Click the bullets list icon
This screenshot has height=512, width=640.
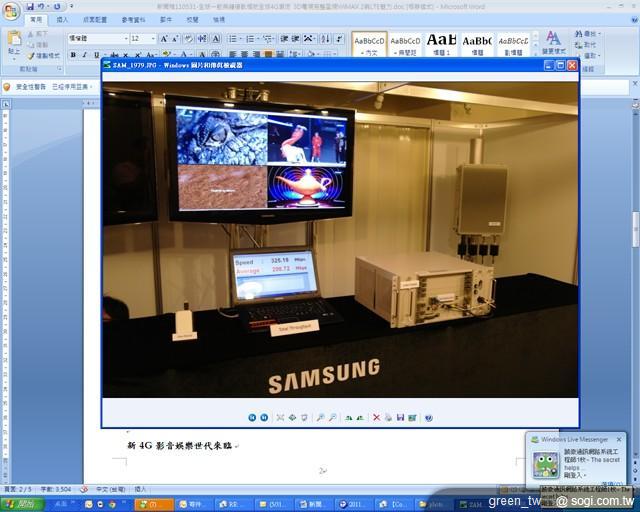233,39
